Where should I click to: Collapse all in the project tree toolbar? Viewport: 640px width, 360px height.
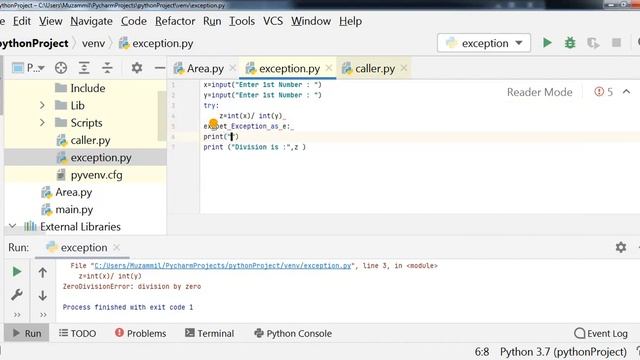(x=107, y=68)
